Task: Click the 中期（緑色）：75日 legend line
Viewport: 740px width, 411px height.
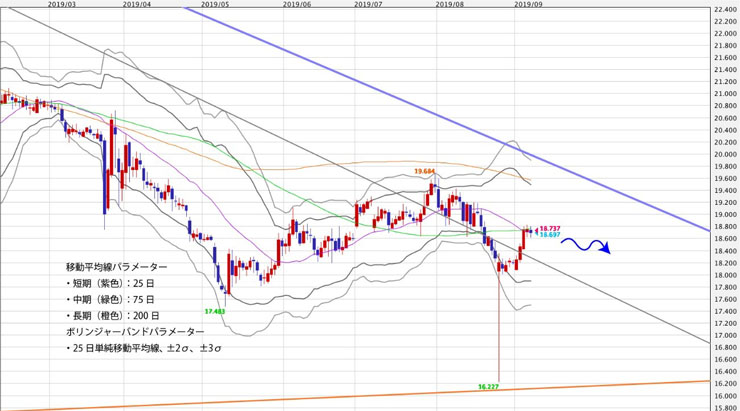Action: pos(110,300)
